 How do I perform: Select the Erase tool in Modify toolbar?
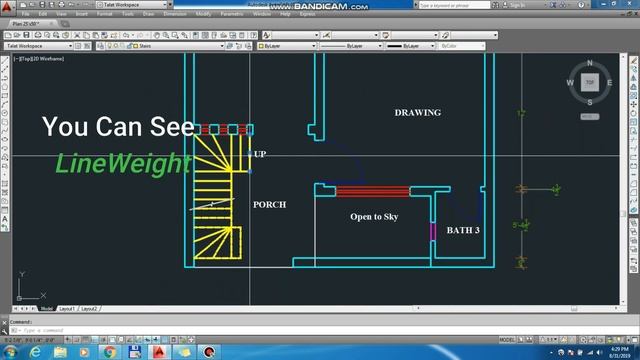click(633, 61)
